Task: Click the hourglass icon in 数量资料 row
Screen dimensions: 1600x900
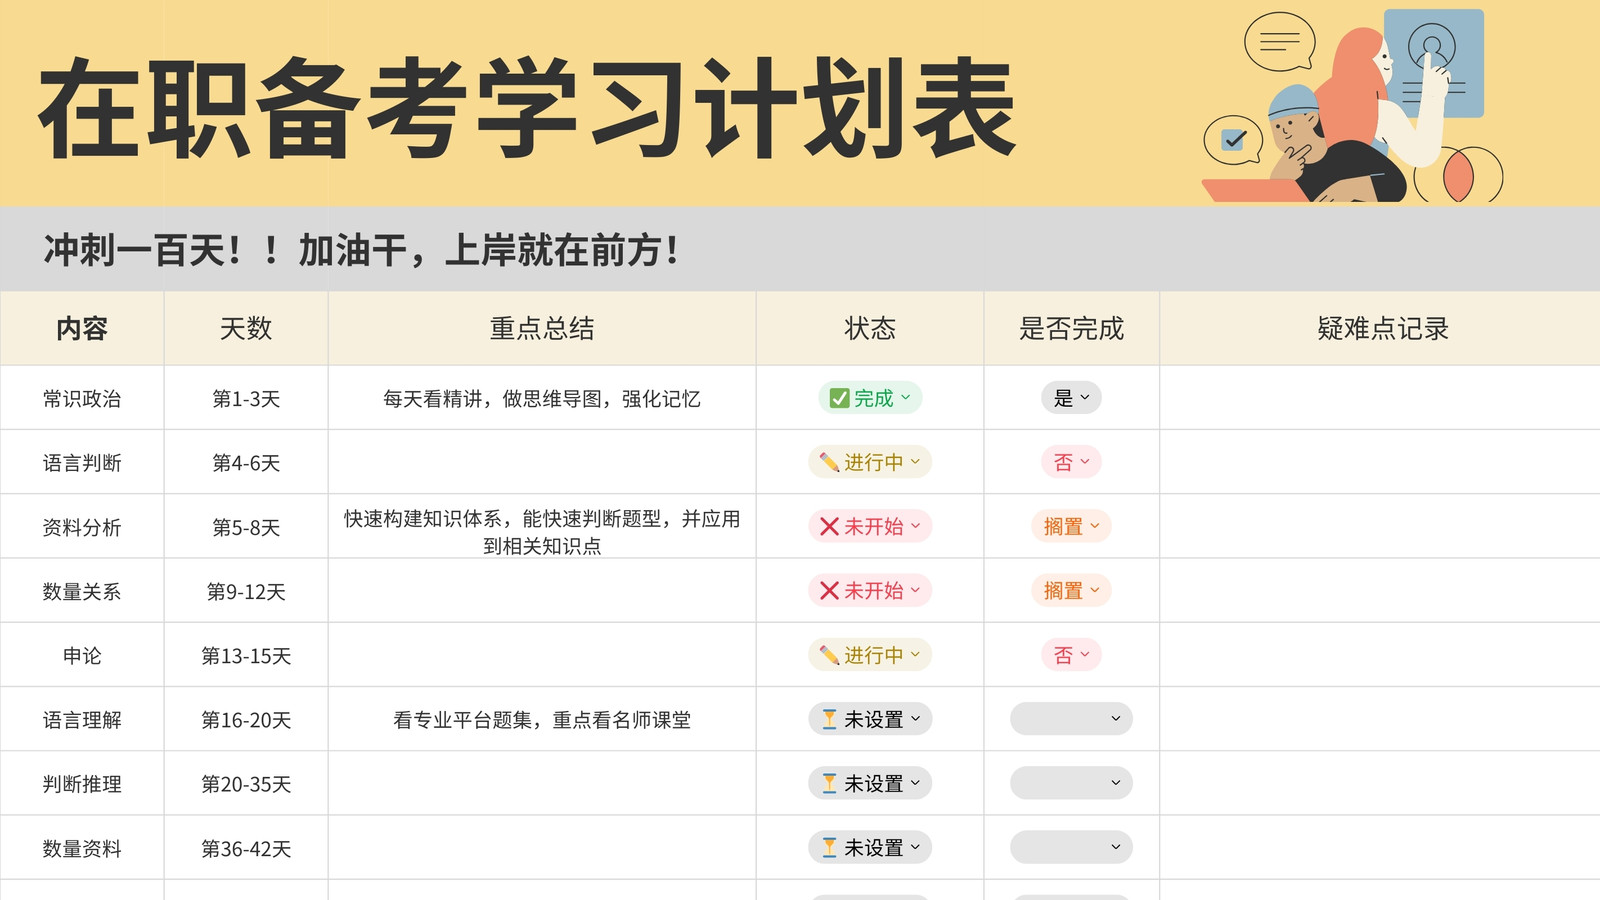Action: coord(829,848)
